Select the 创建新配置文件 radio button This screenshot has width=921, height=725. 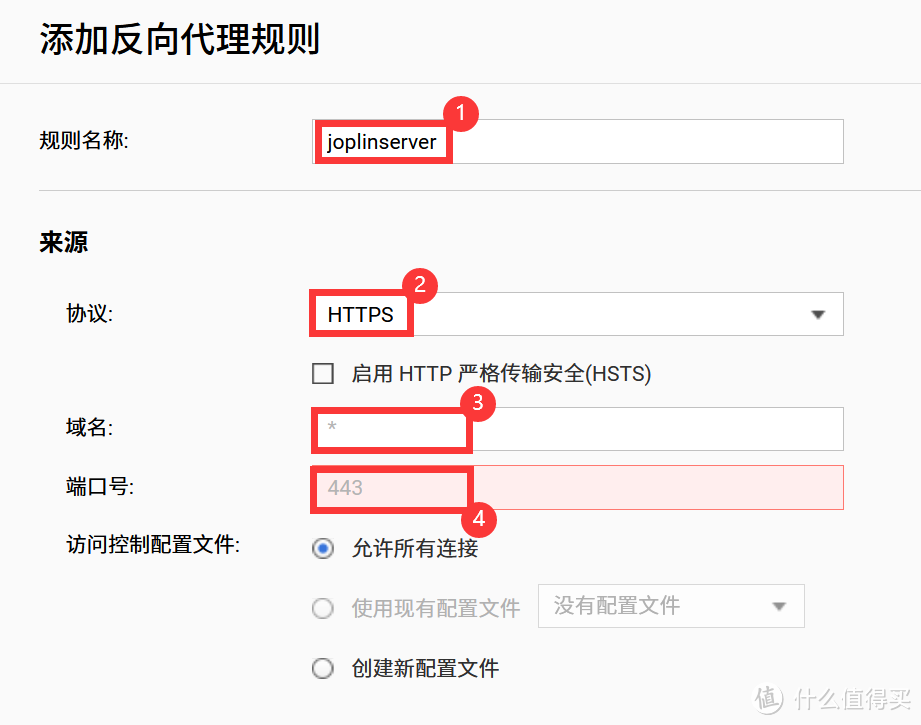323,668
